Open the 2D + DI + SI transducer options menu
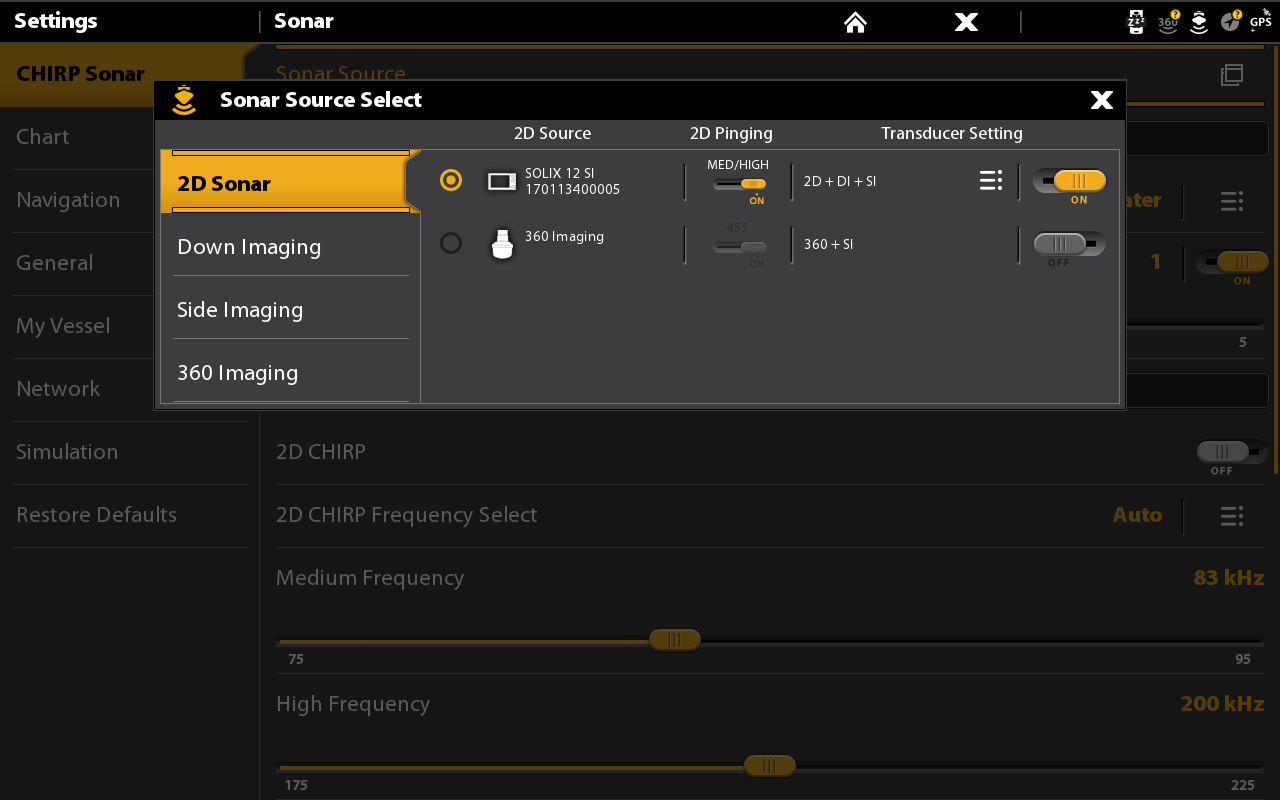The image size is (1280, 800). pos(990,180)
